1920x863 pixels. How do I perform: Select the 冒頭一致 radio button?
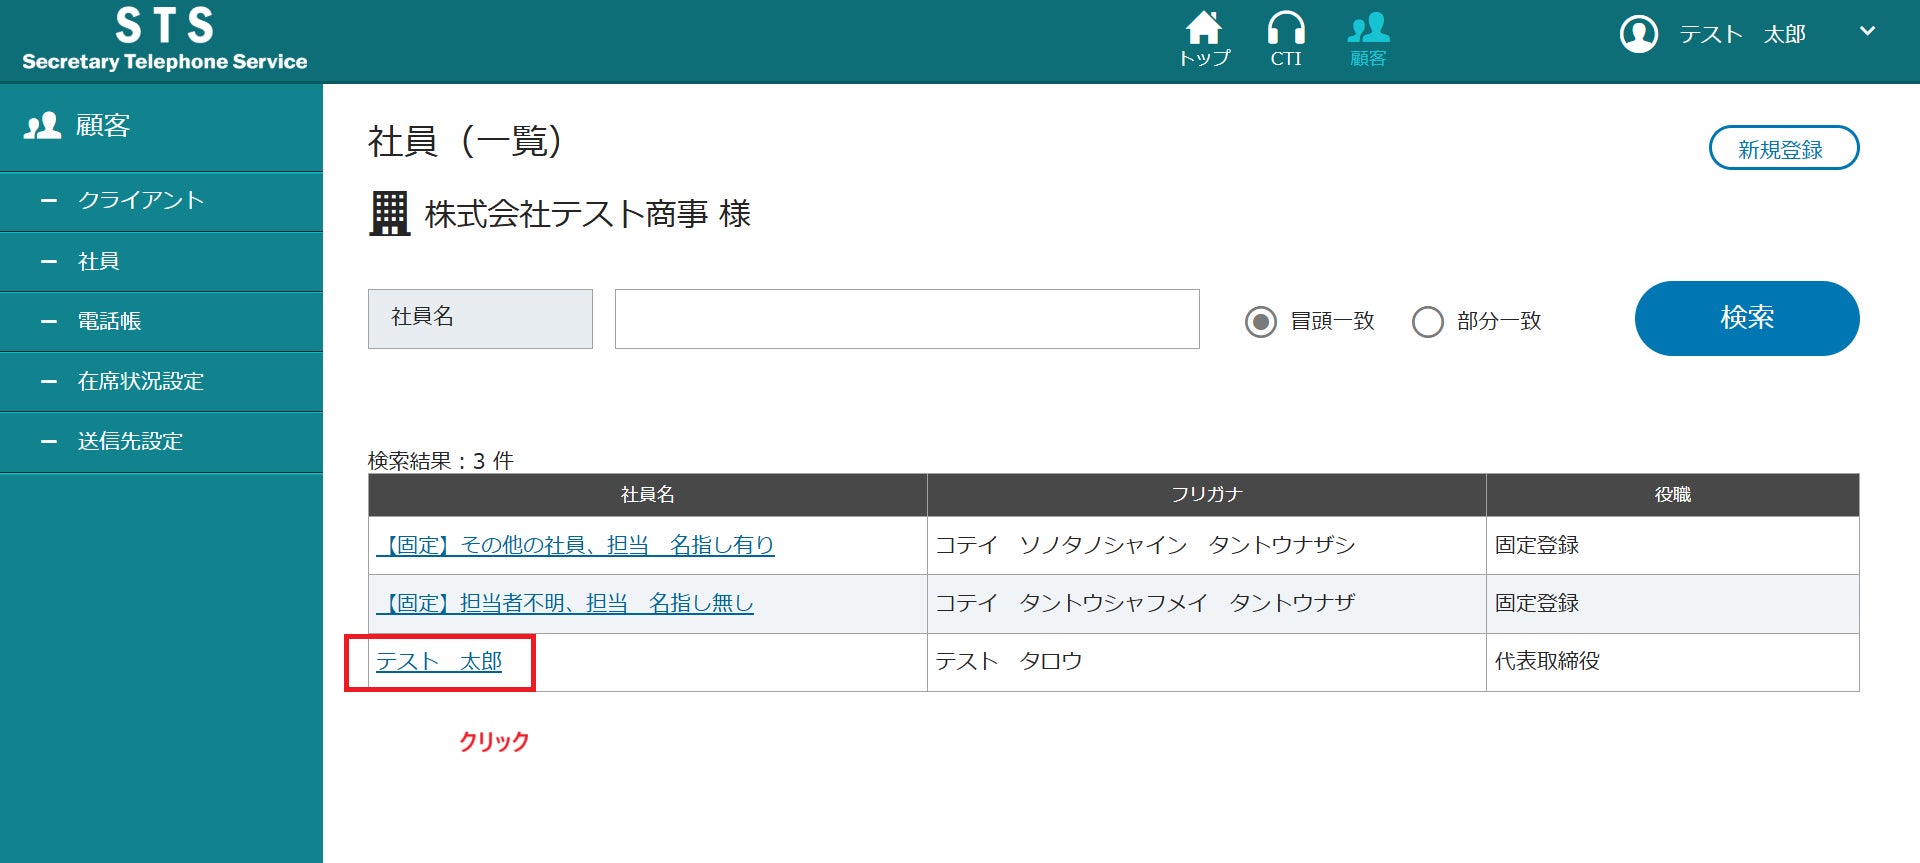(1261, 322)
